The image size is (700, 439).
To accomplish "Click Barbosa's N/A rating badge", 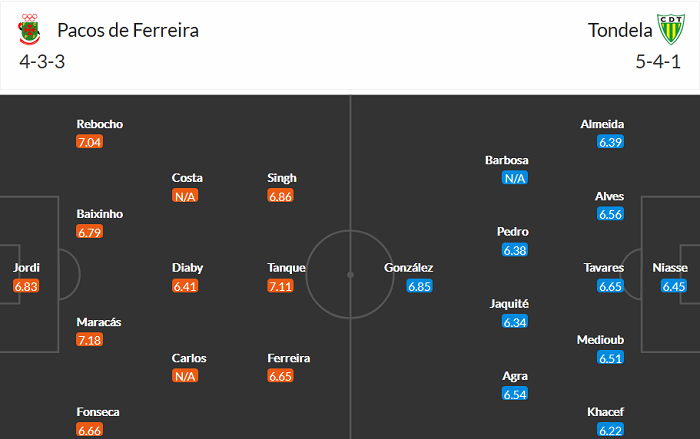I will (x=515, y=178).
